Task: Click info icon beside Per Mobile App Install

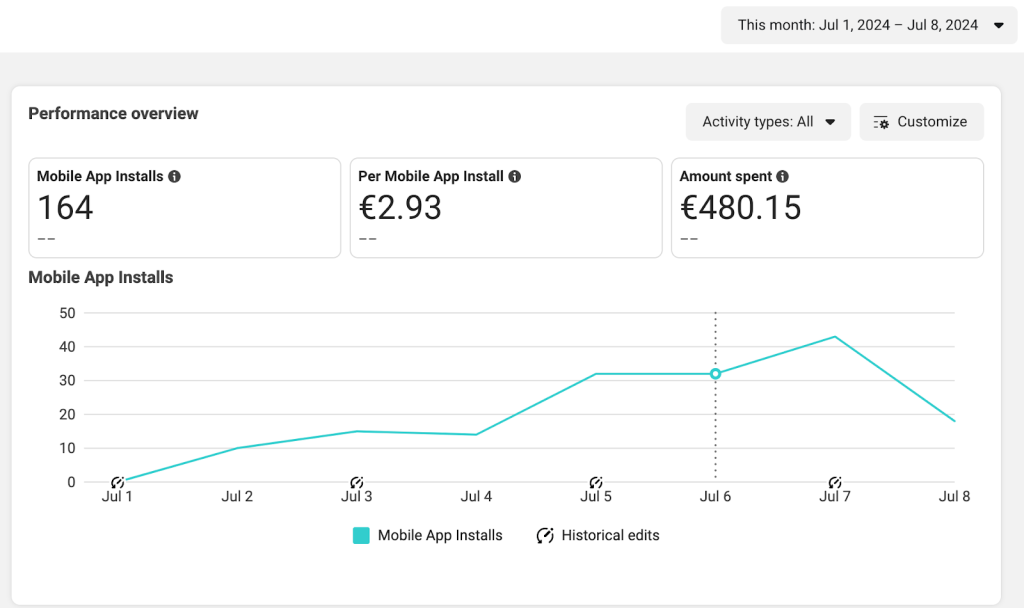Action: (x=515, y=177)
